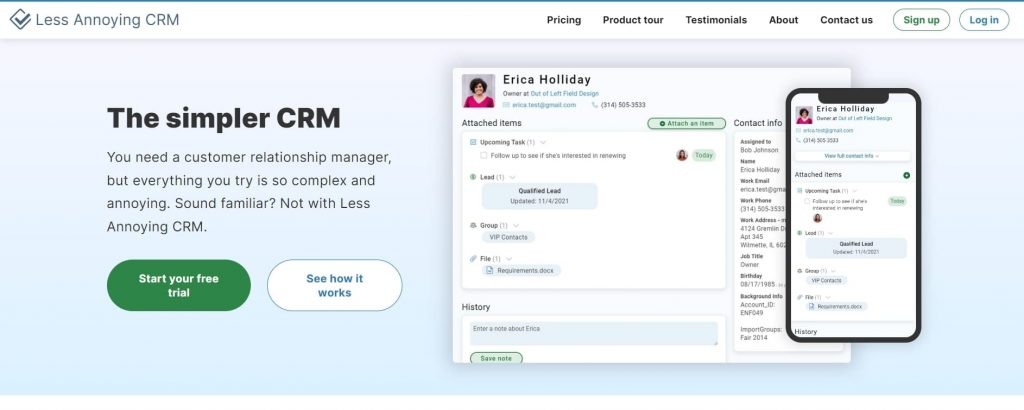Screen dimensions: 1024x410
Task: Click the Group icon in desktop preview
Action: [473, 225]
